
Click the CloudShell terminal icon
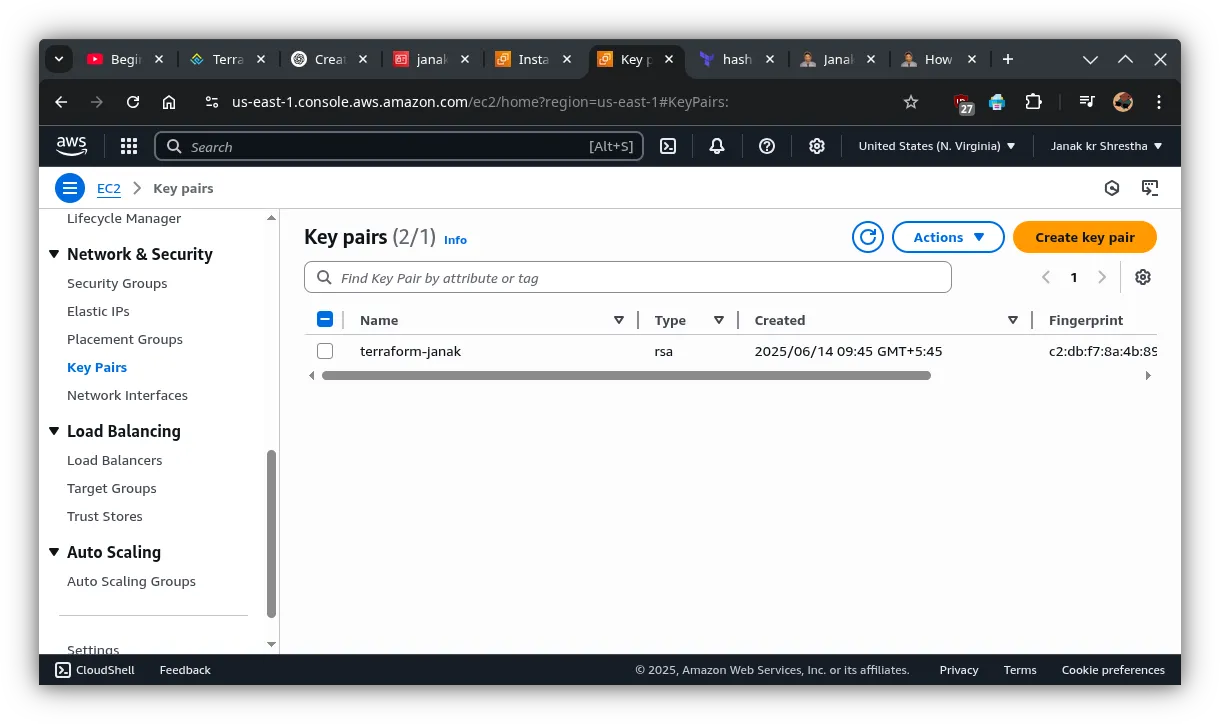(x=668, y=146)
